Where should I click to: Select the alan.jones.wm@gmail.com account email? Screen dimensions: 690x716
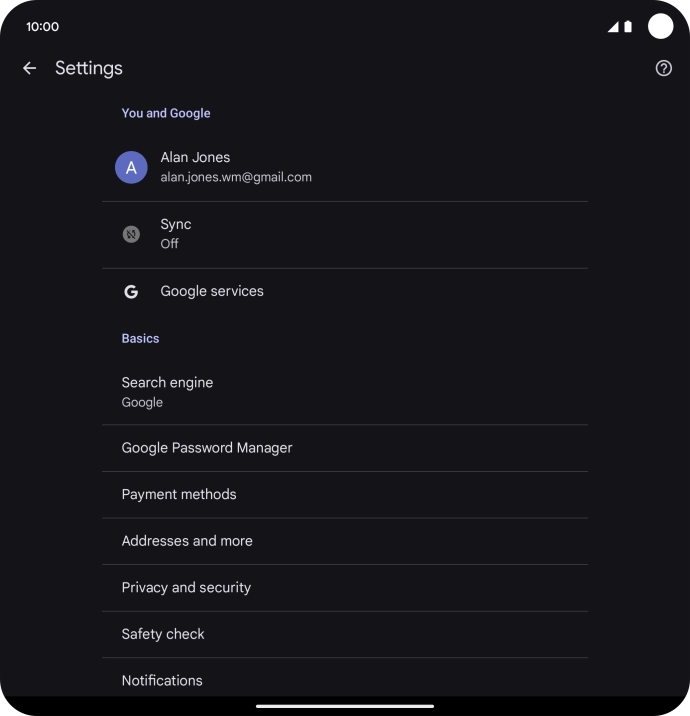(x=236, y=177)
